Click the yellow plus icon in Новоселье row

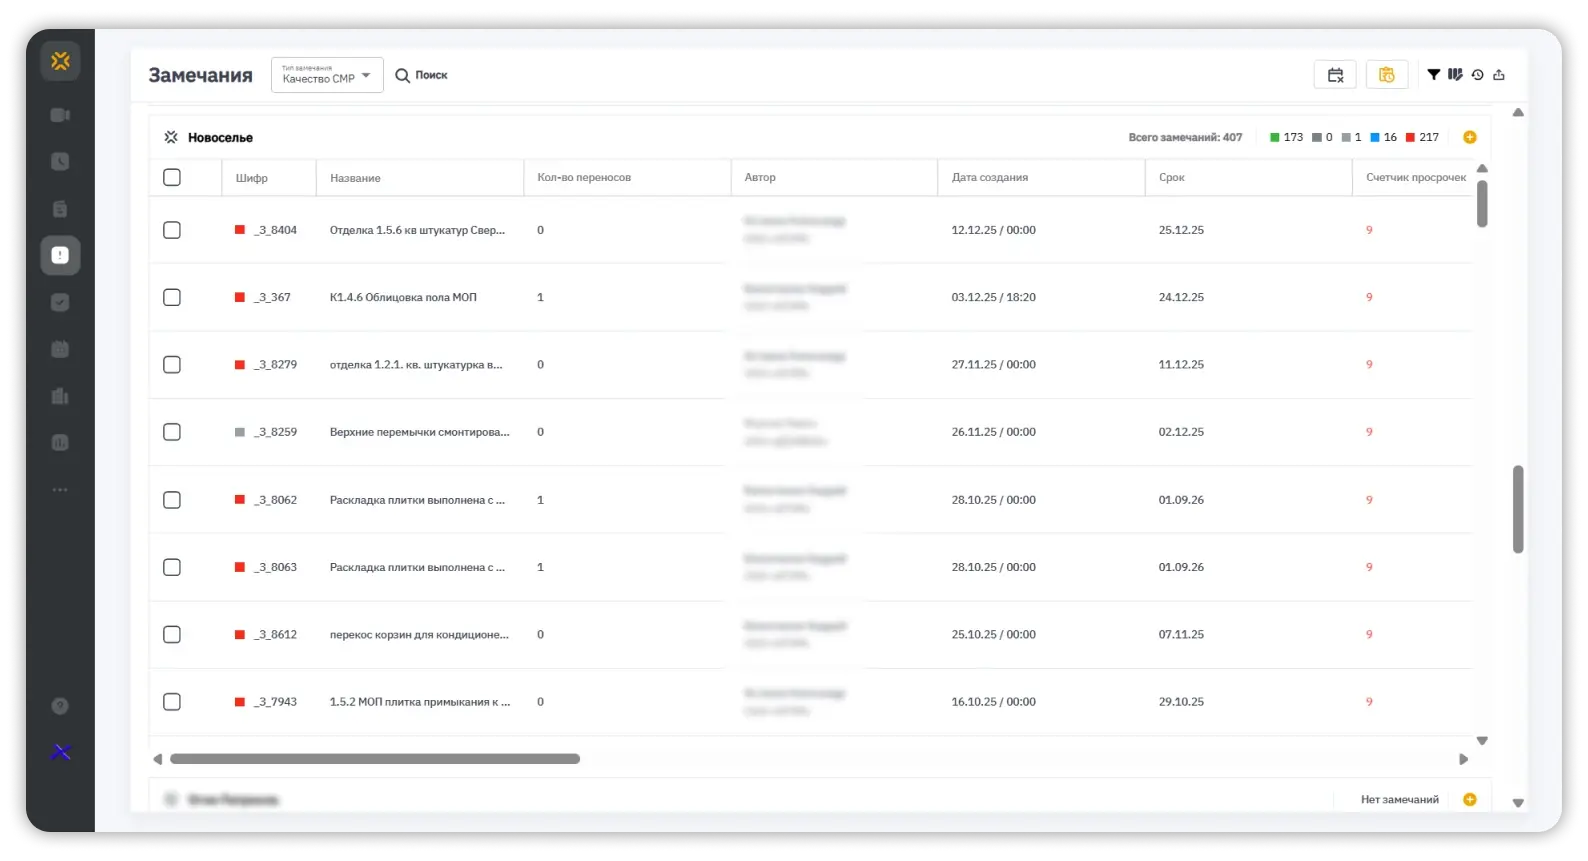[x=1470, y=137]
